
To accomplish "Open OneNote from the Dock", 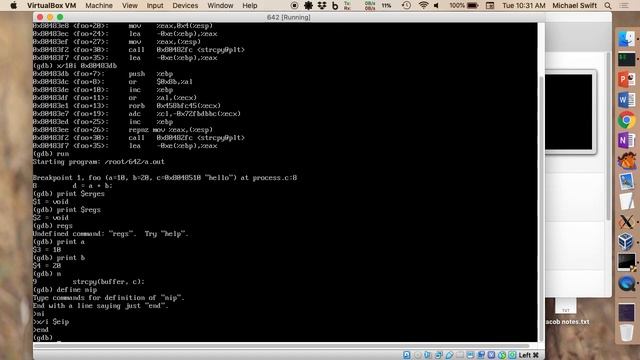I will [x=627, y=140].
